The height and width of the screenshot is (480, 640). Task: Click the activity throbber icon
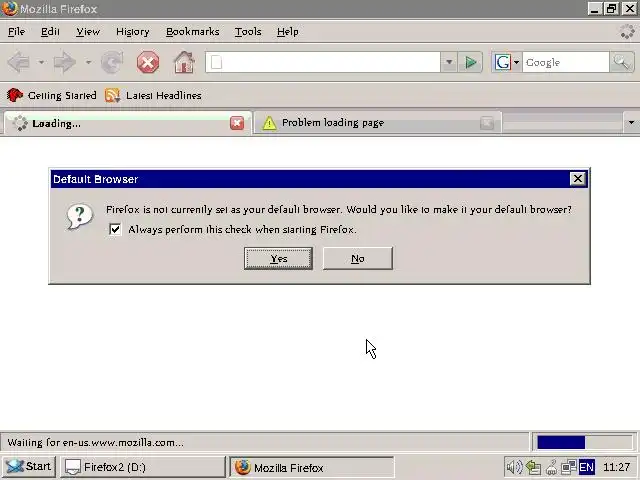click(x=627, y=31)
